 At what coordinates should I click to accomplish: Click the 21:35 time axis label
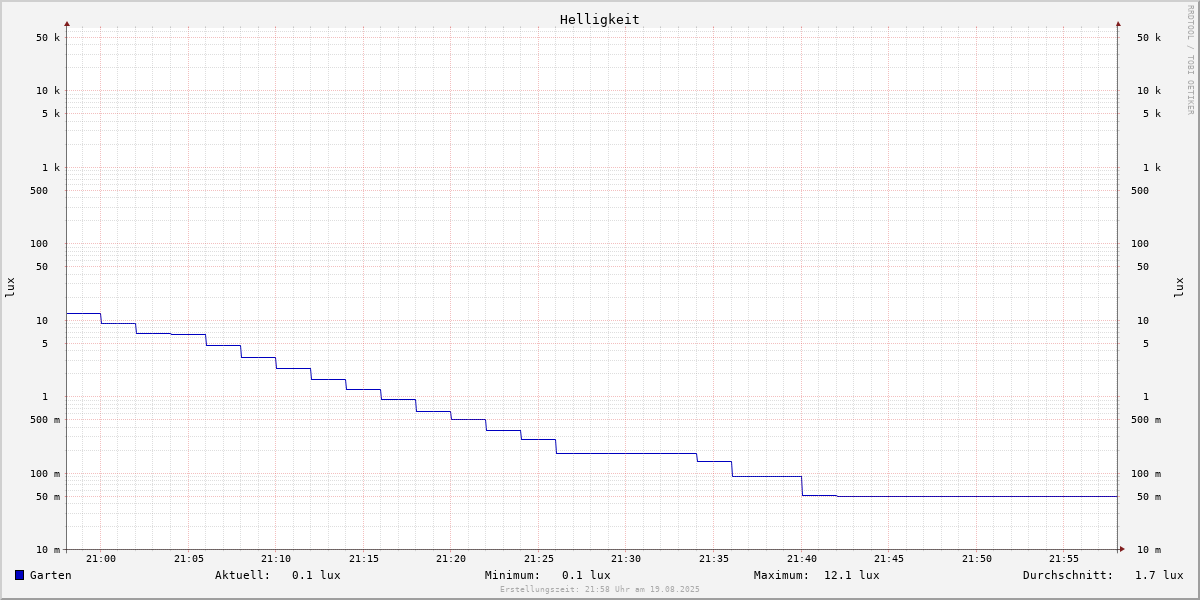(714, 559)
